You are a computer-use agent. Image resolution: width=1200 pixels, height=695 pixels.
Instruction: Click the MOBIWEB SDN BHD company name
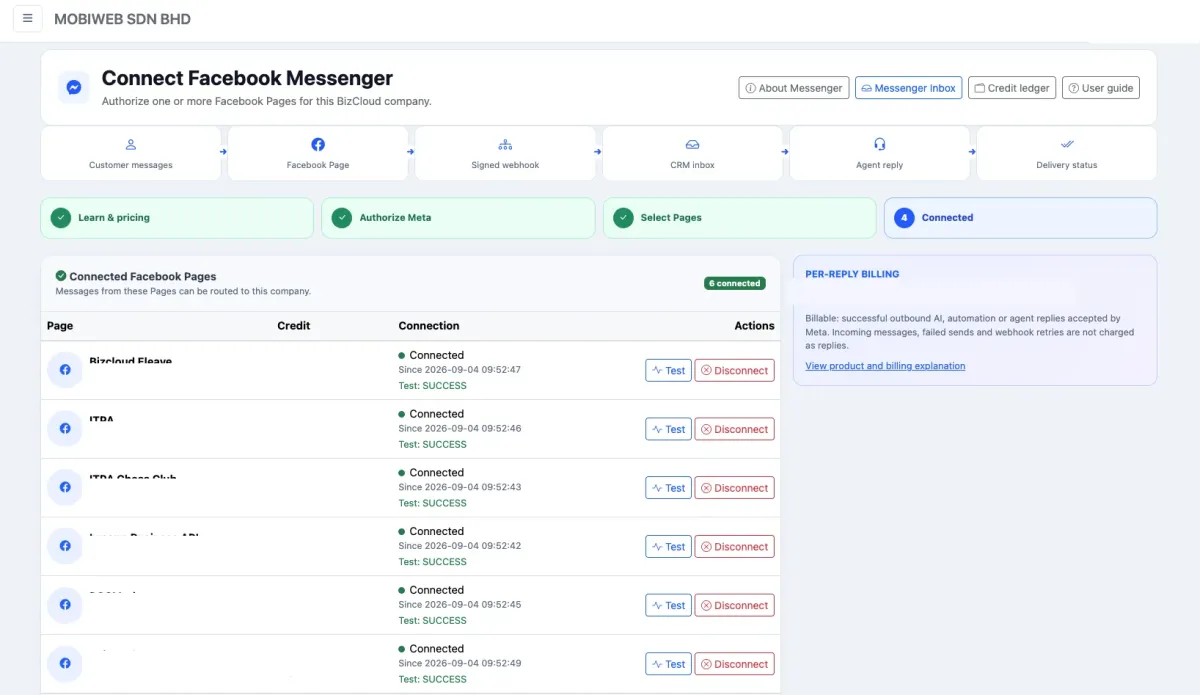122,19
